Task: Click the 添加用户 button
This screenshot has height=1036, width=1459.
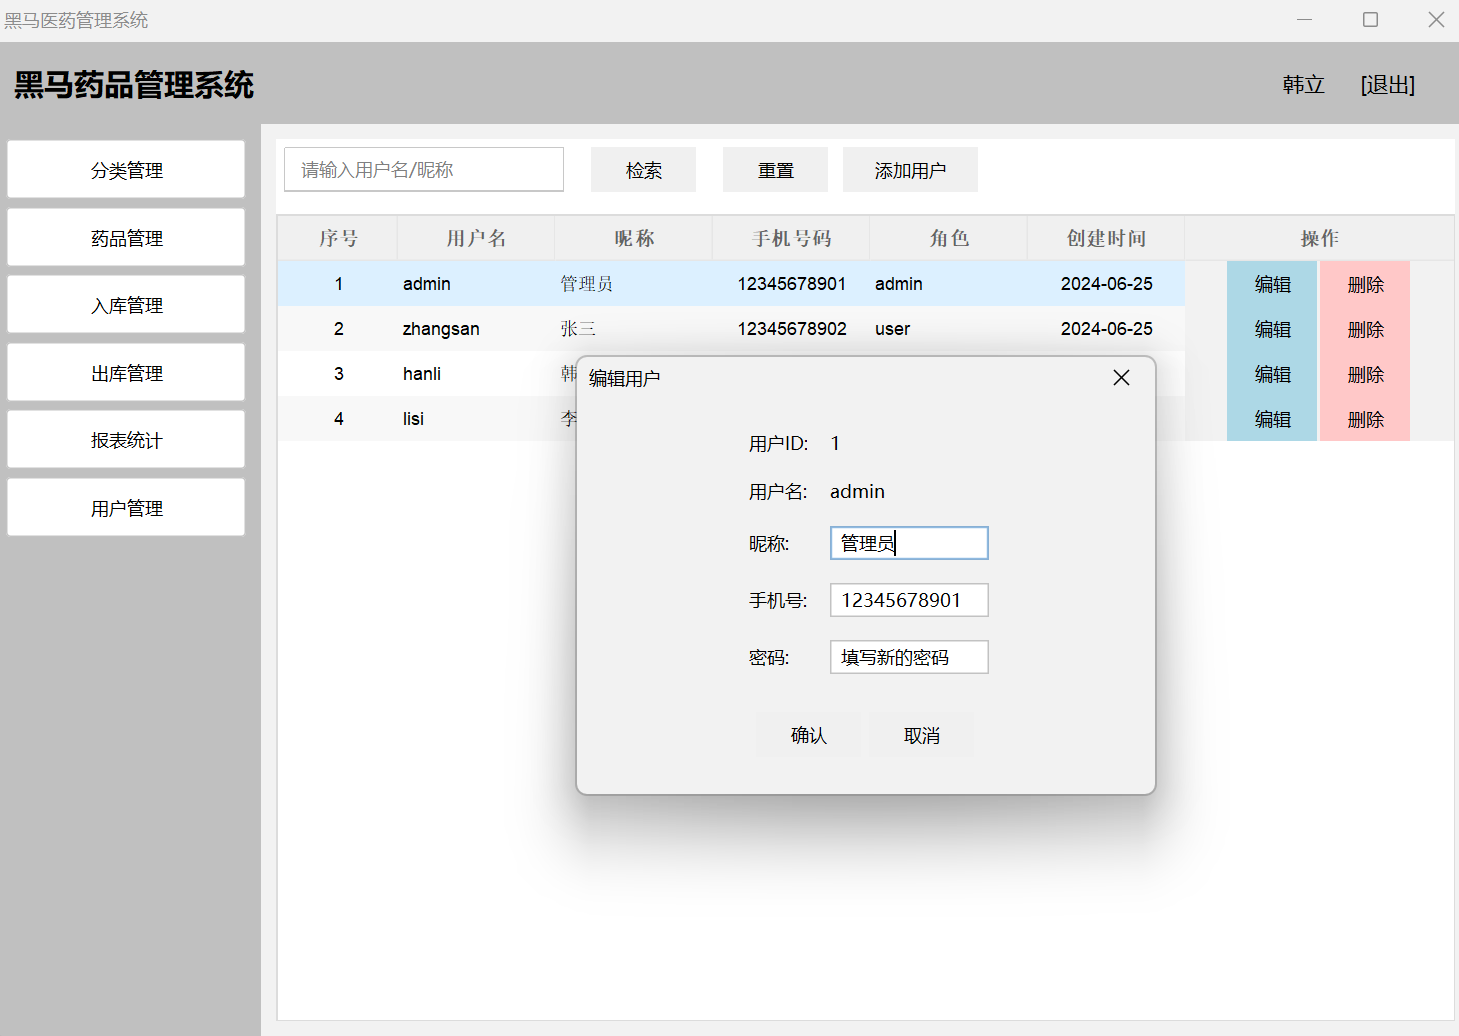Action: (x=910, y=170)
